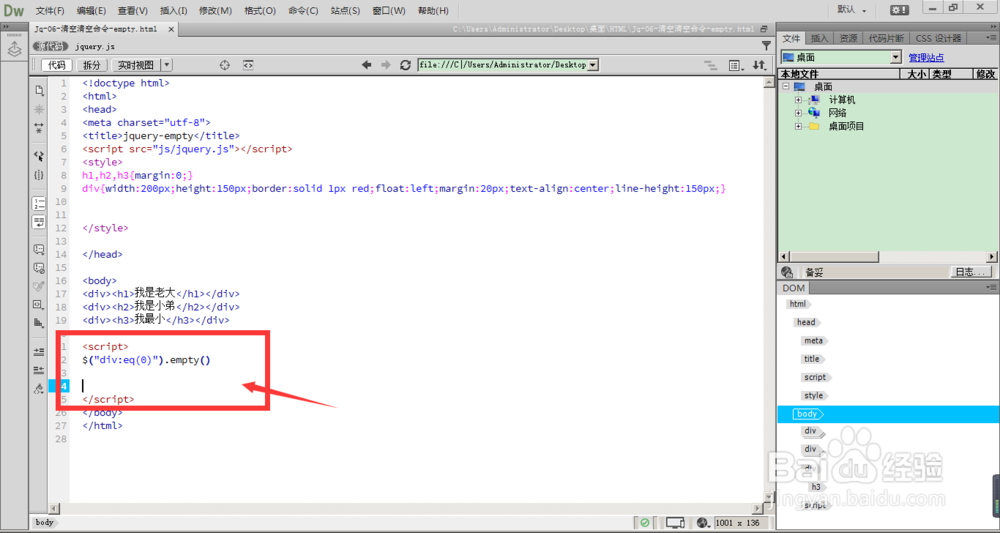Open the 实时视图 options dropdown arrow

click(x=166, y=65)
